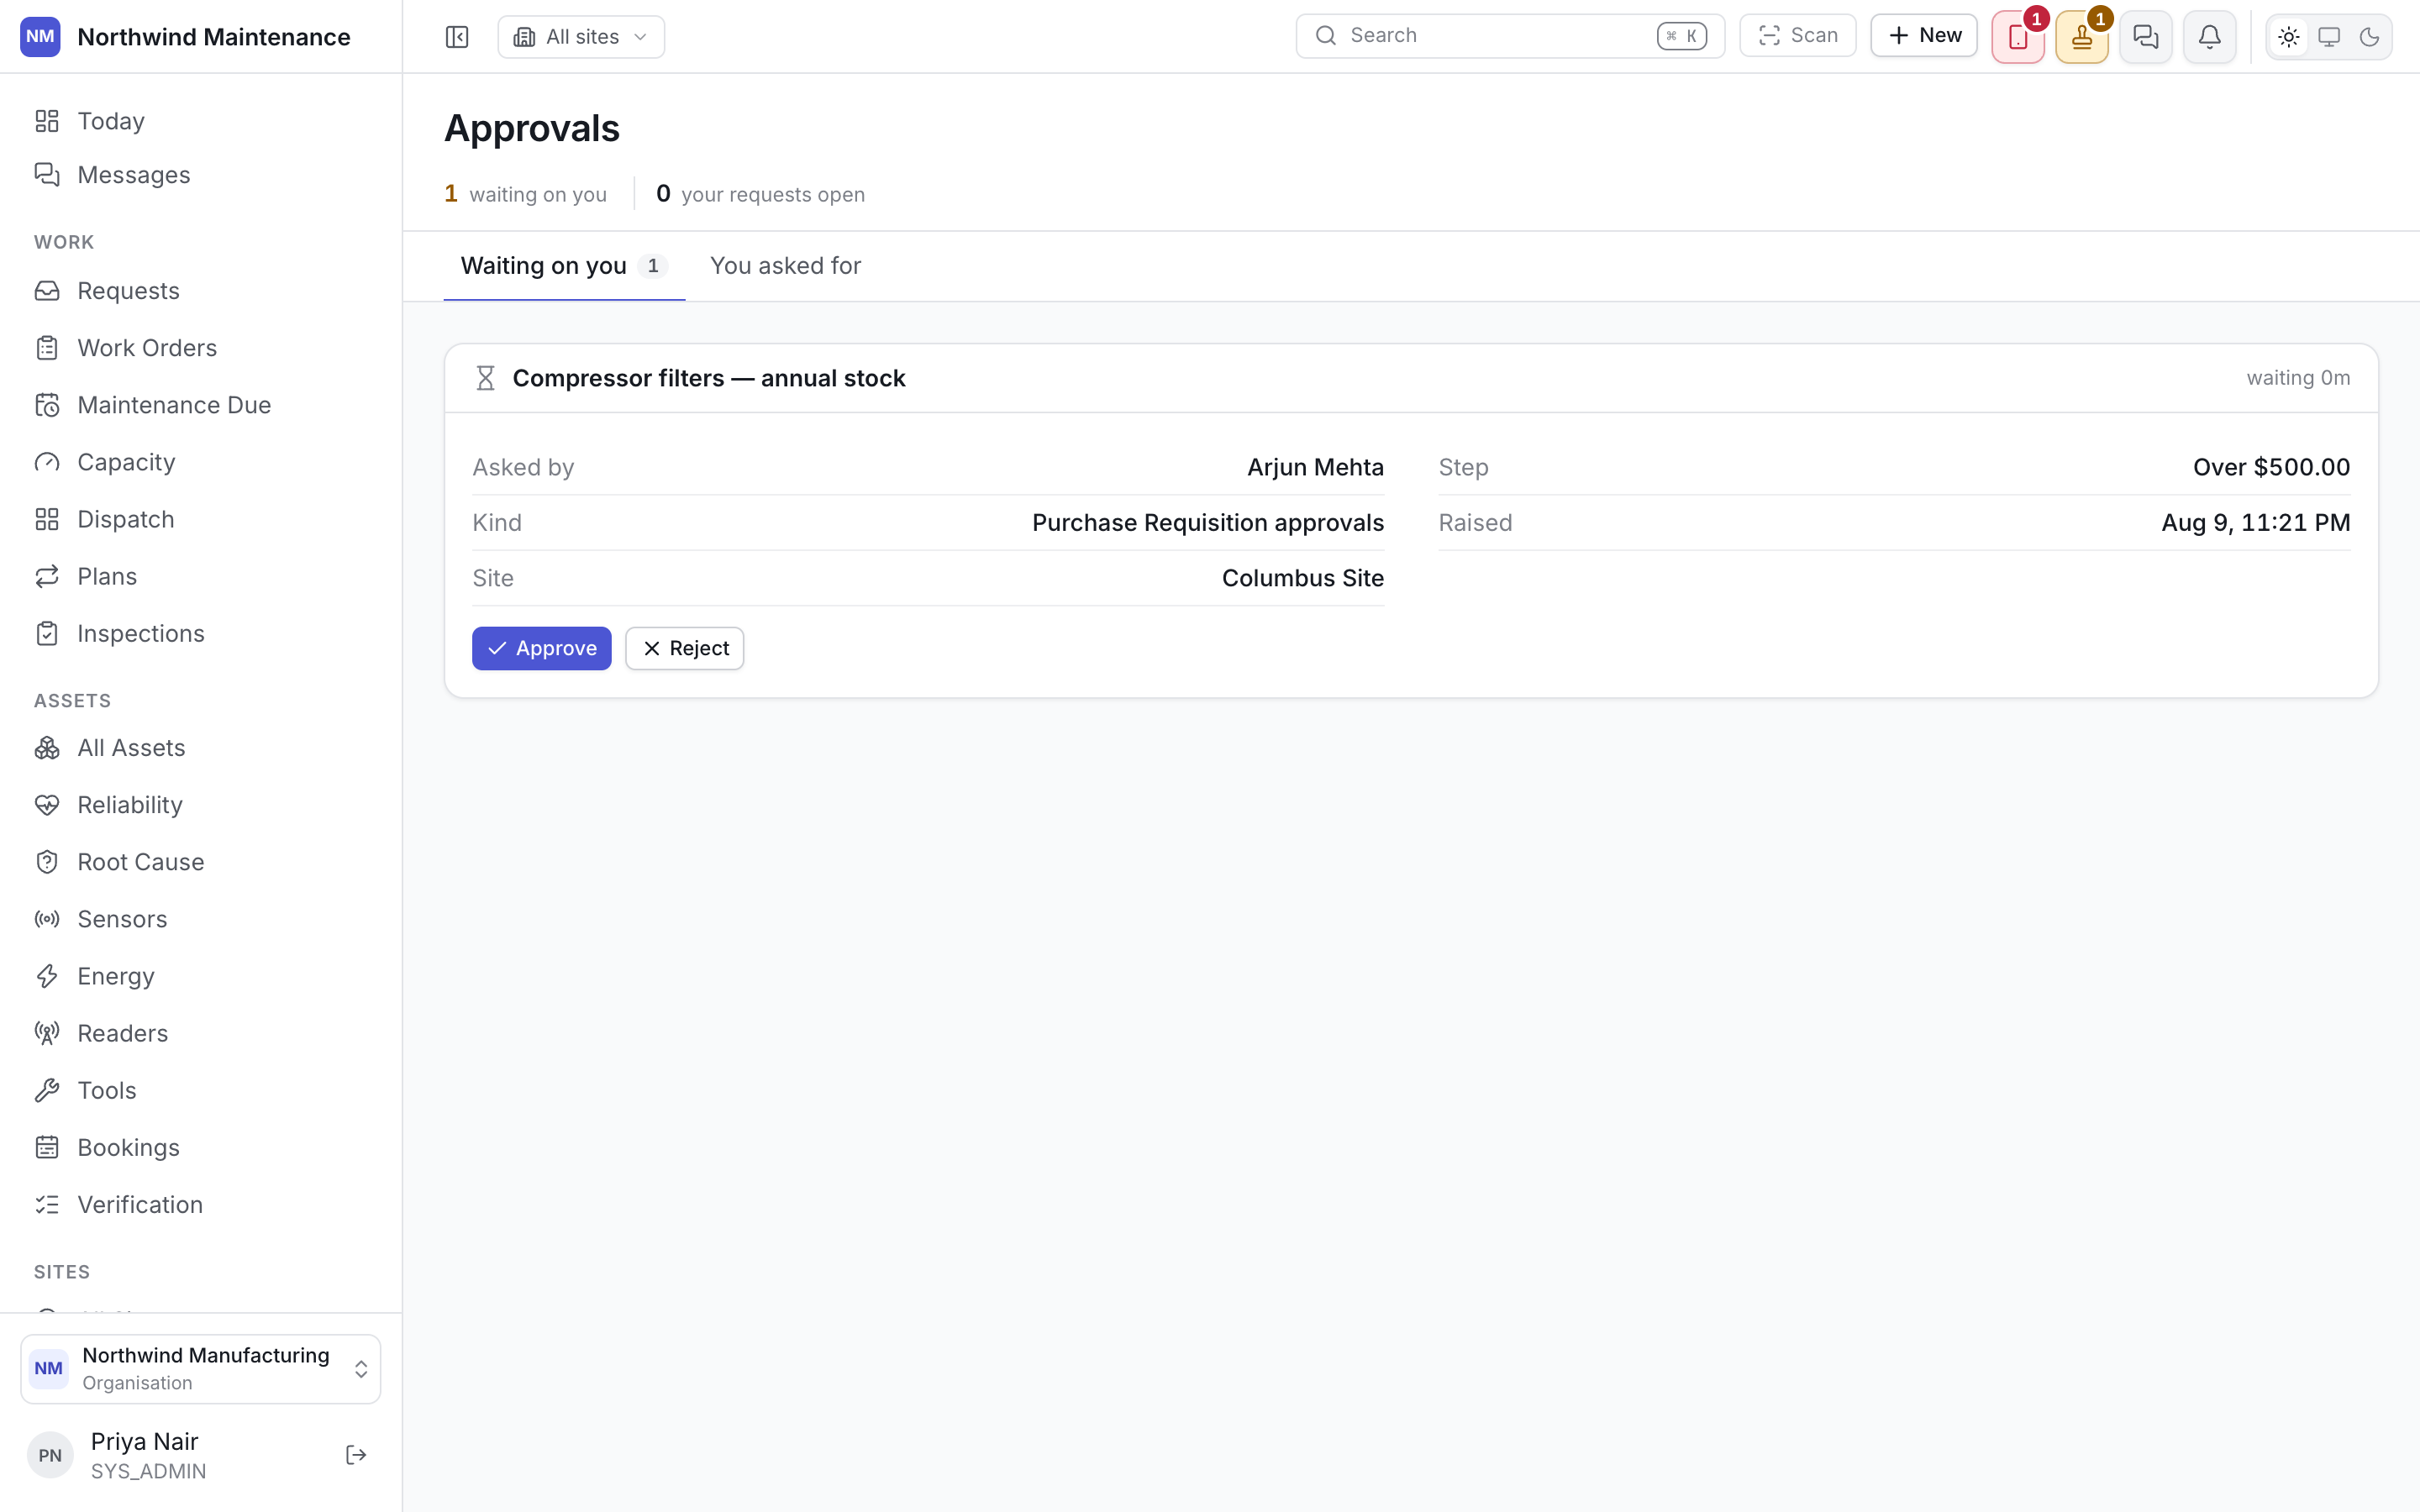Open All Assets page

(200, 748)
